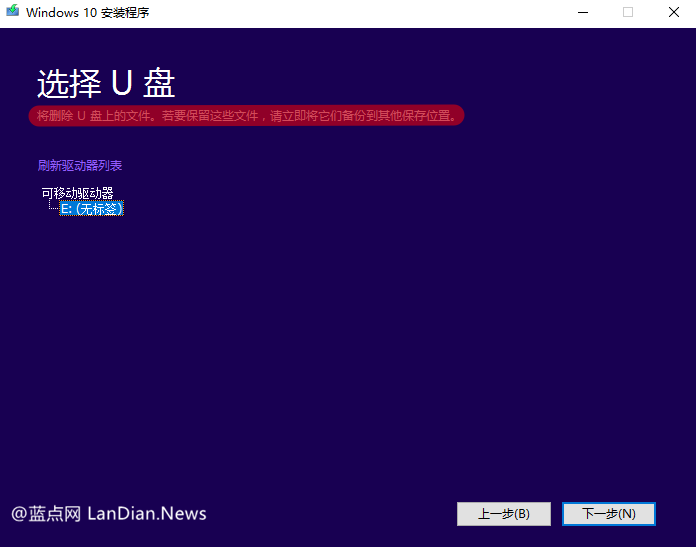Select drive E: (无标签)
Viewport: 696px width, 547px height.
click(x=92, y=209)
